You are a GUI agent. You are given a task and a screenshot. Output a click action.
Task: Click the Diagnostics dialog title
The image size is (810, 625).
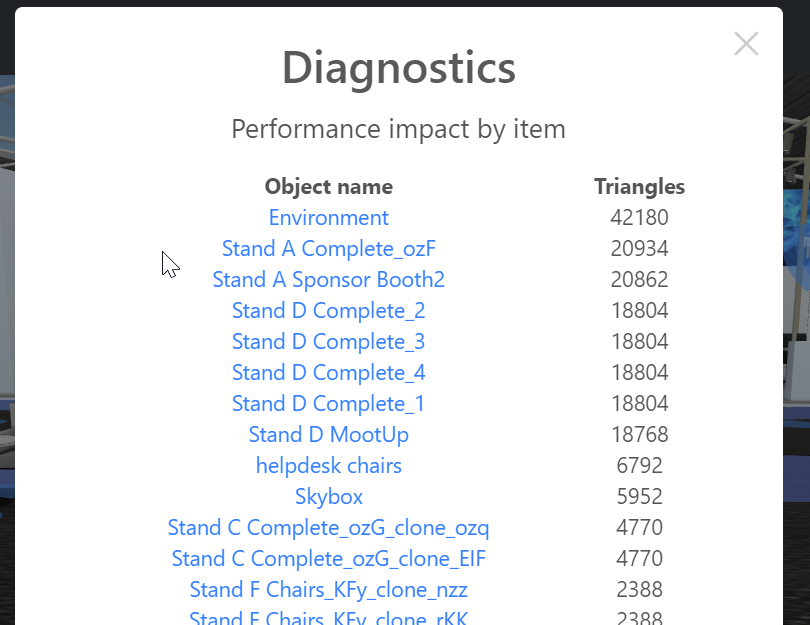coord(398,68)
